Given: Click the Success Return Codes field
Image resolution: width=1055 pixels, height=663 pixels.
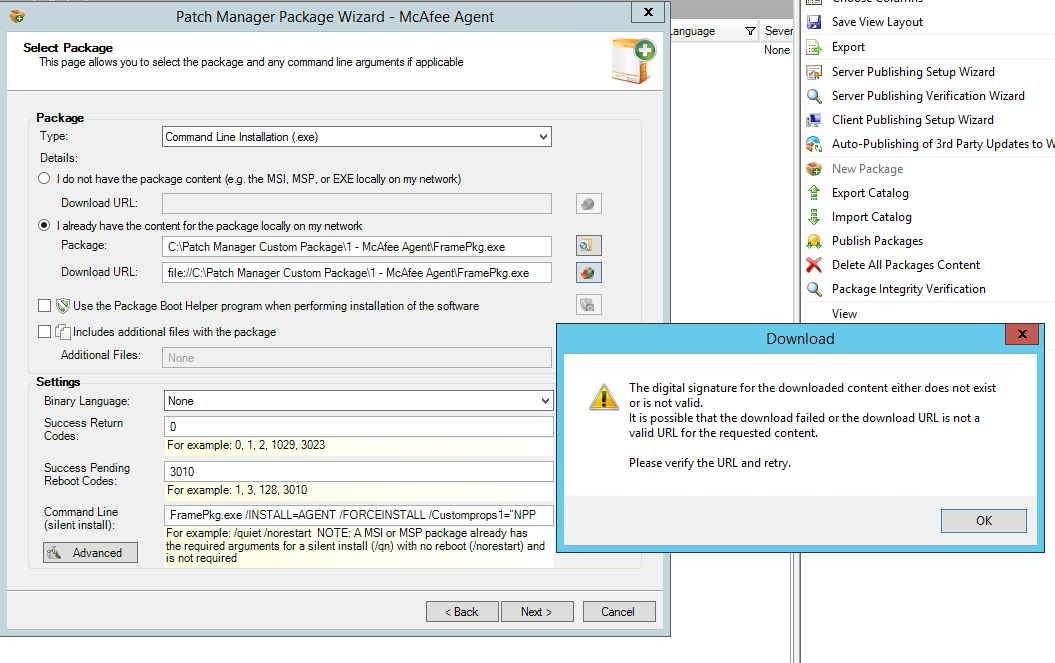Looking at the screenshot, I should (359, 426).
